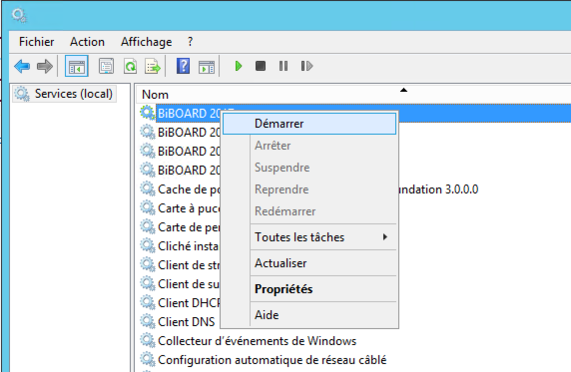Viewport: 571px width, 372px height.
Task: Click the gray Forward arrow in toolbar
Action: (x=45, y=66)
